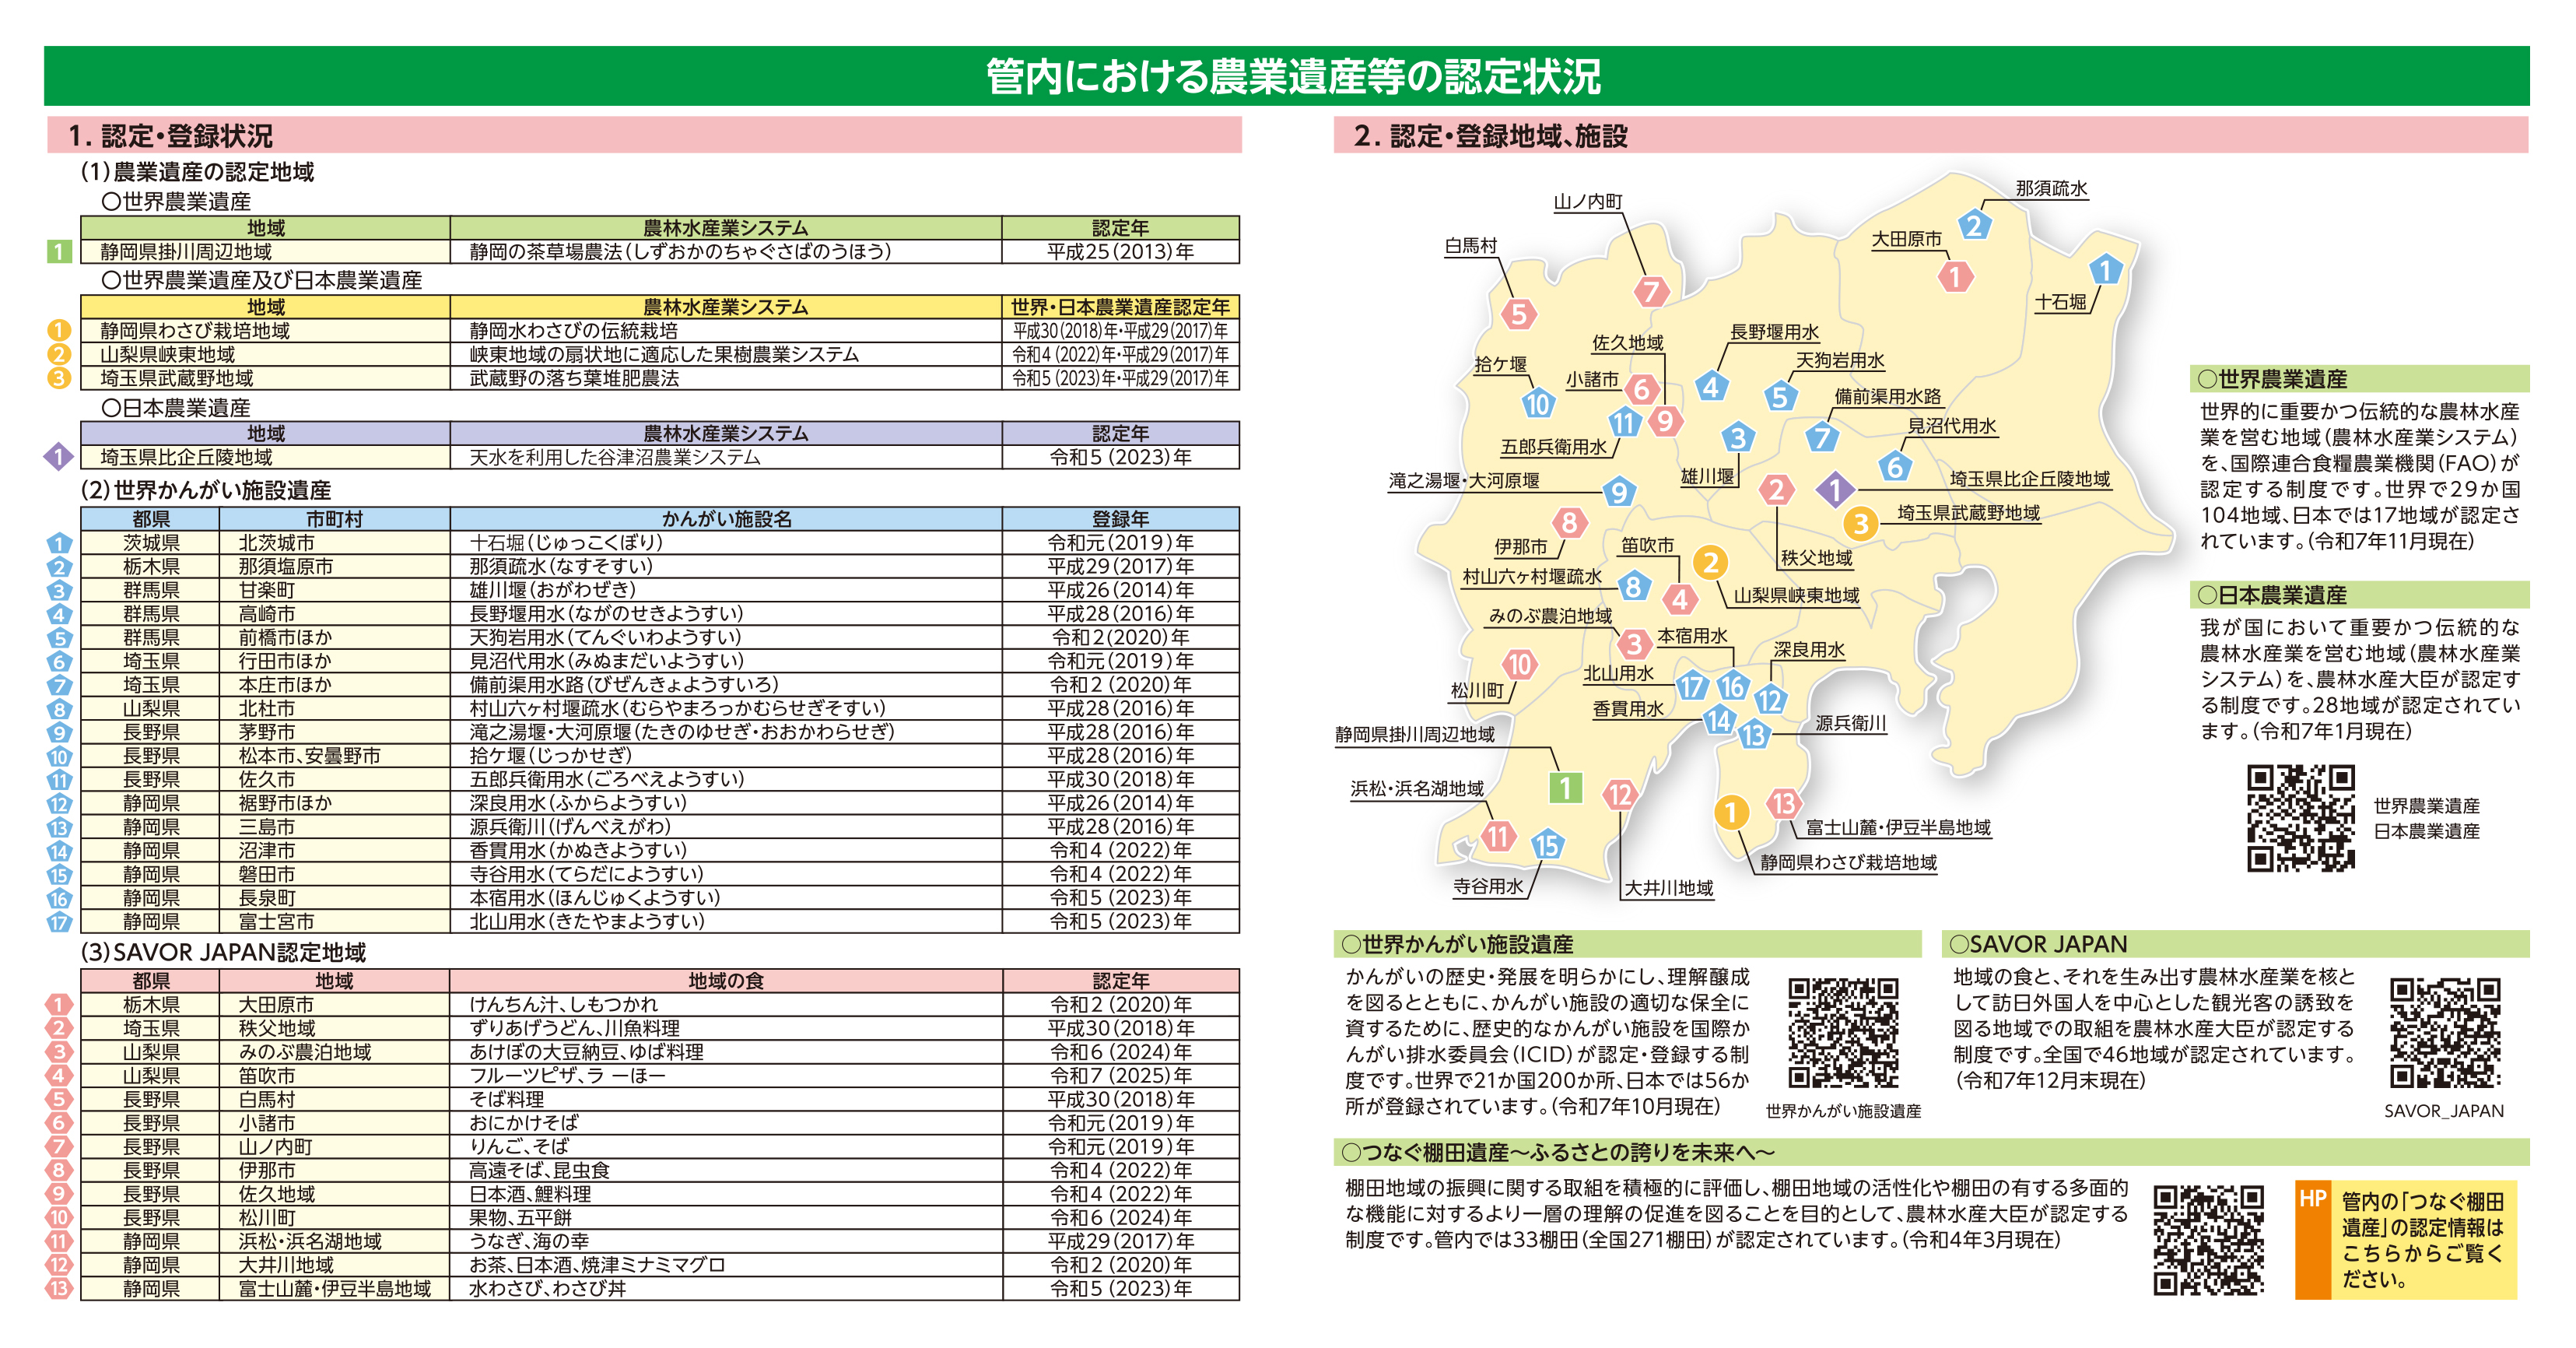Click yellow circle 3 map marker near 埼玉県武蔵野地域

point(1860,523)
